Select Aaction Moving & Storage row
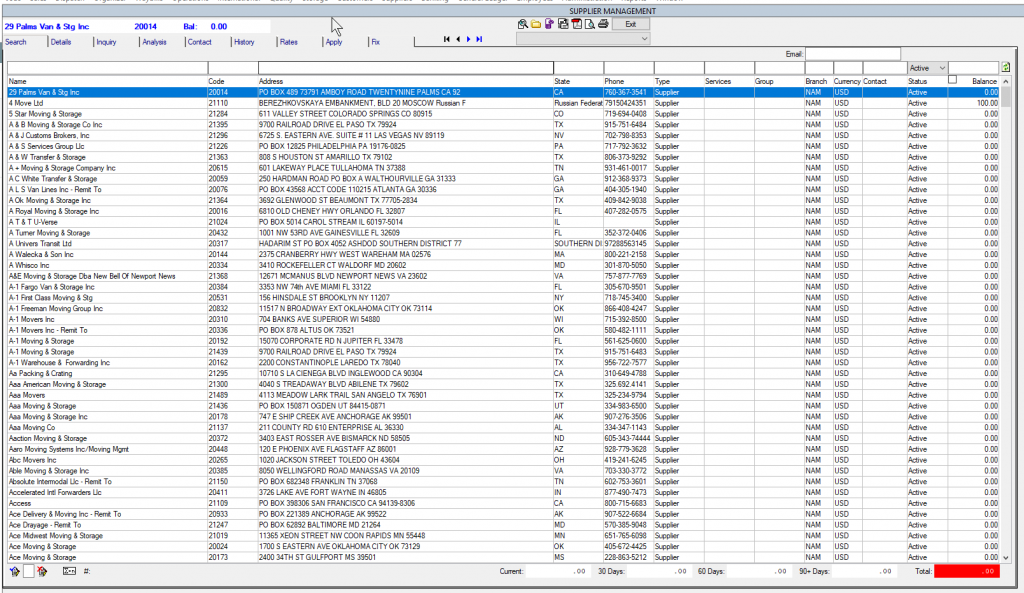Viewport: 1024px width, 593px height. 503,438
